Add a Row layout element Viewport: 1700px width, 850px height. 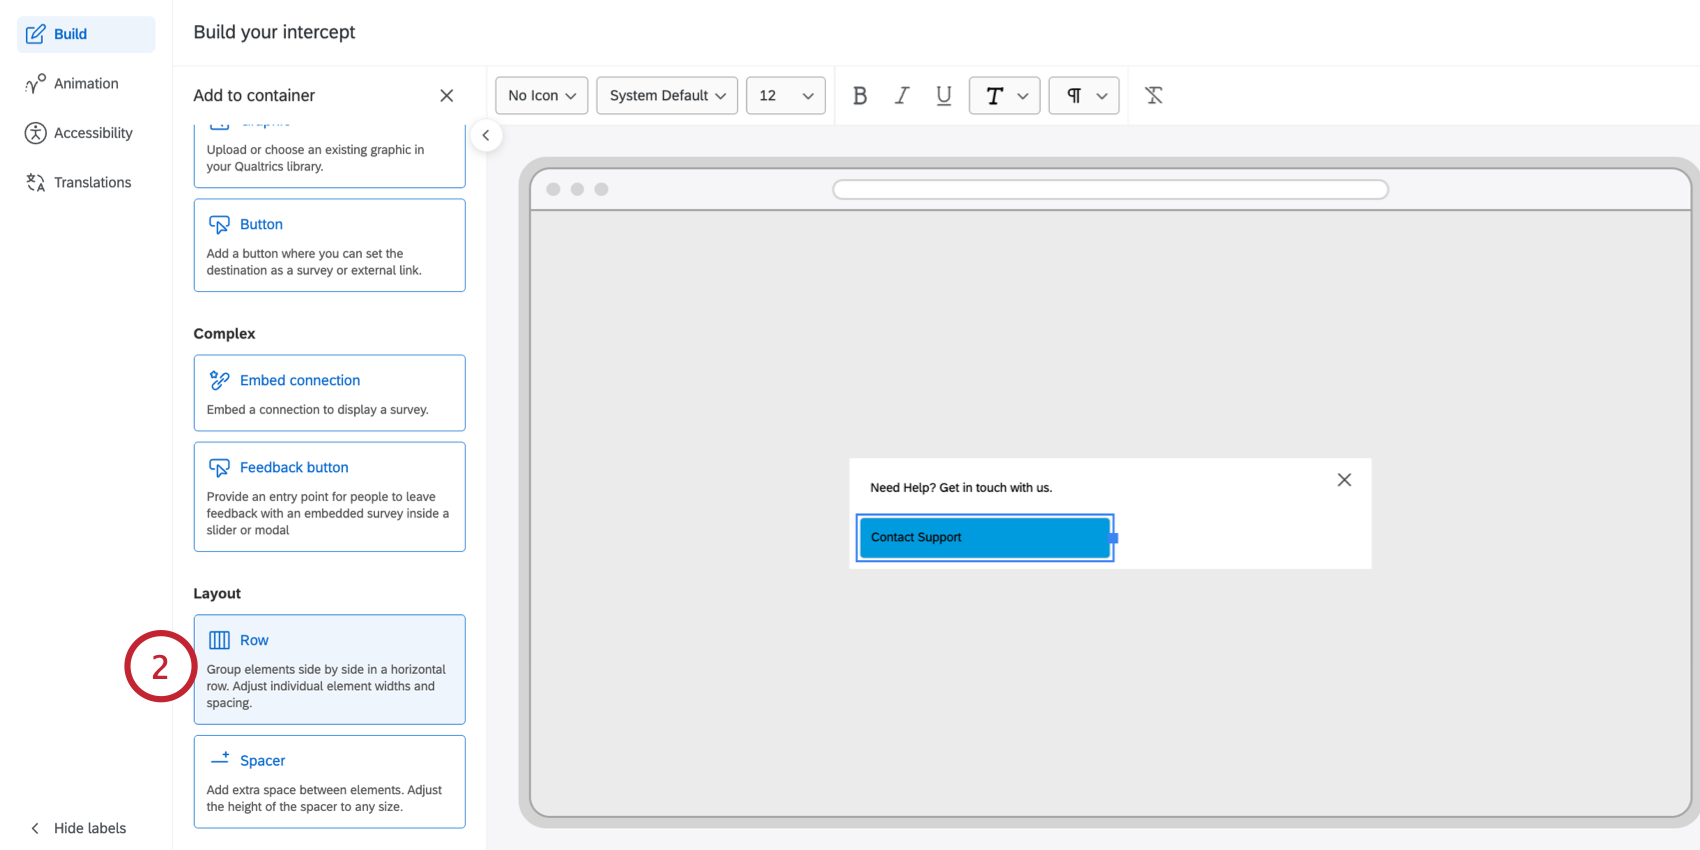(330, 670)
